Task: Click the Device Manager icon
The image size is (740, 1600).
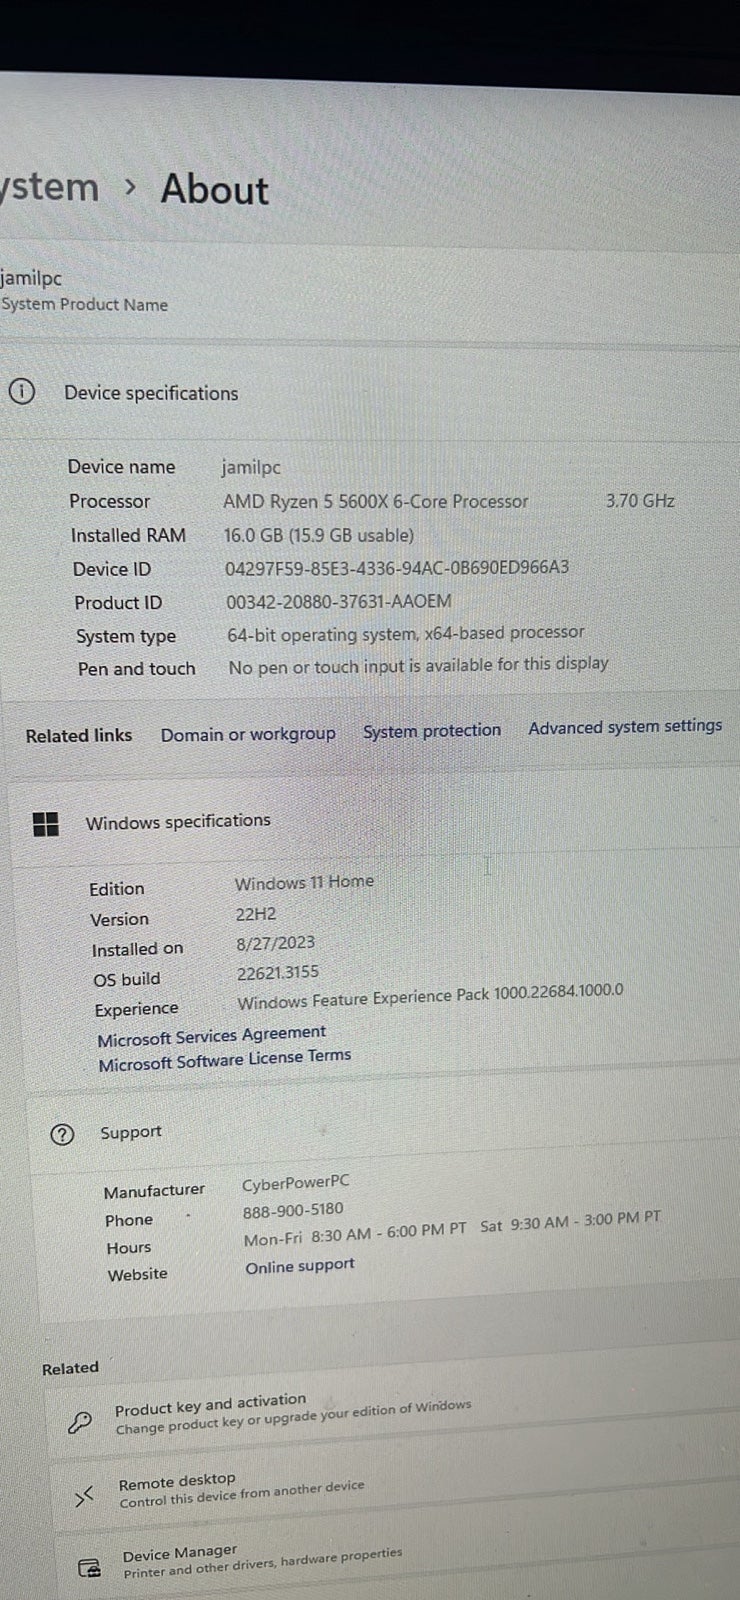Action: pos(90,1567)
